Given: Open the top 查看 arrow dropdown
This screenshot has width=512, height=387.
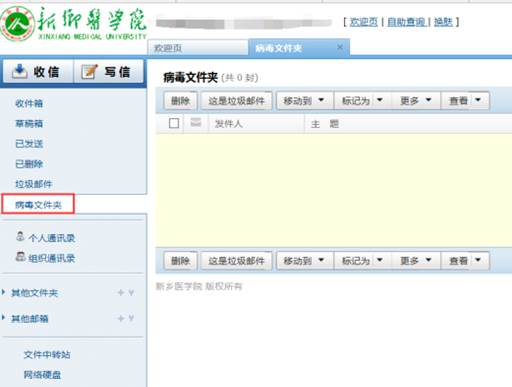Looking at the screenshot, I should click(478, 100).
